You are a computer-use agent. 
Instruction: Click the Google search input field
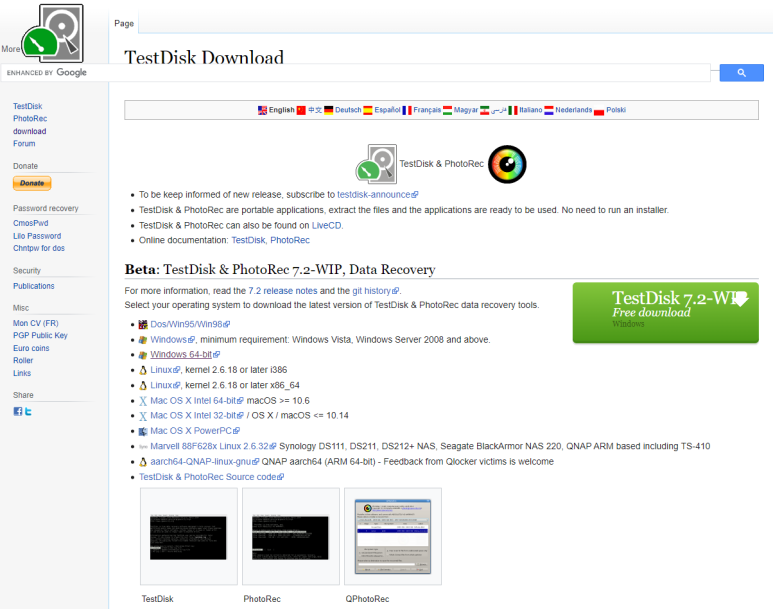click(x=356, y=73)
